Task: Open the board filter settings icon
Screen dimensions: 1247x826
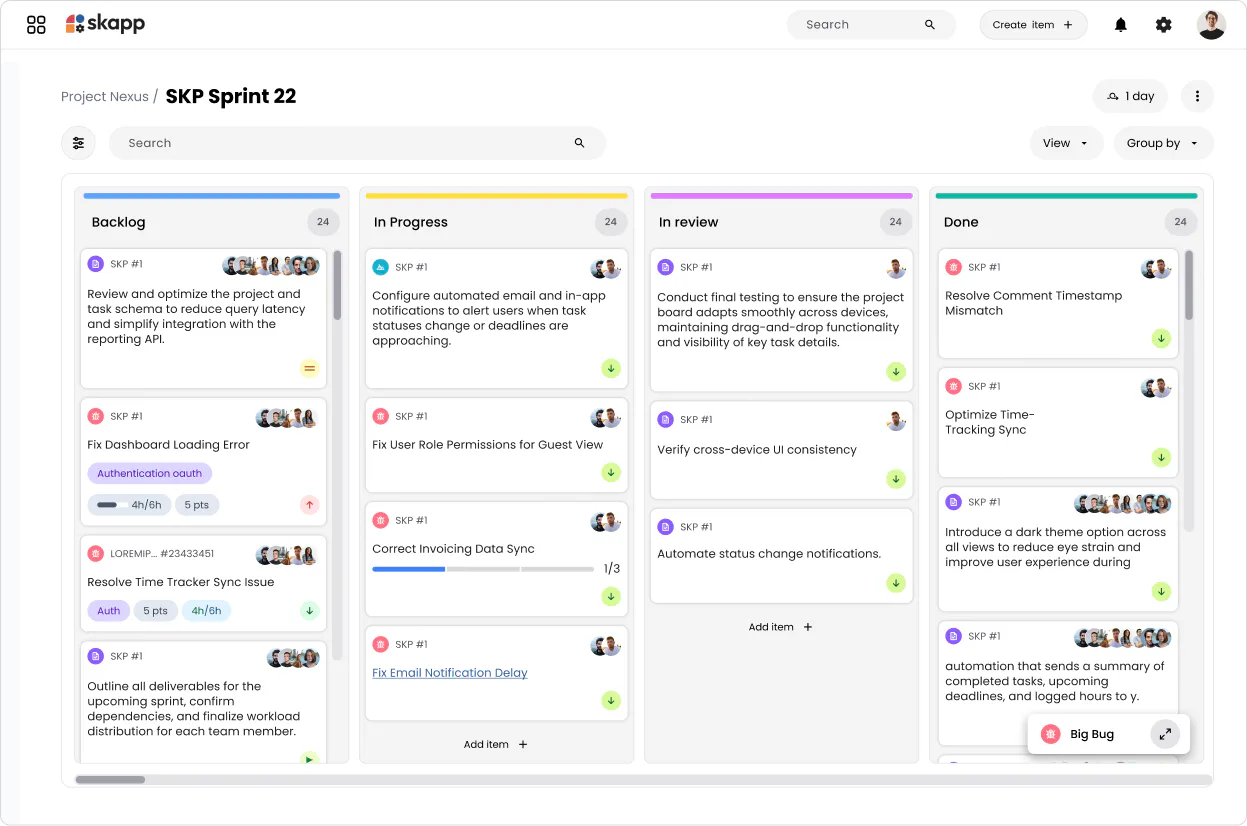Action: (78, 143)
